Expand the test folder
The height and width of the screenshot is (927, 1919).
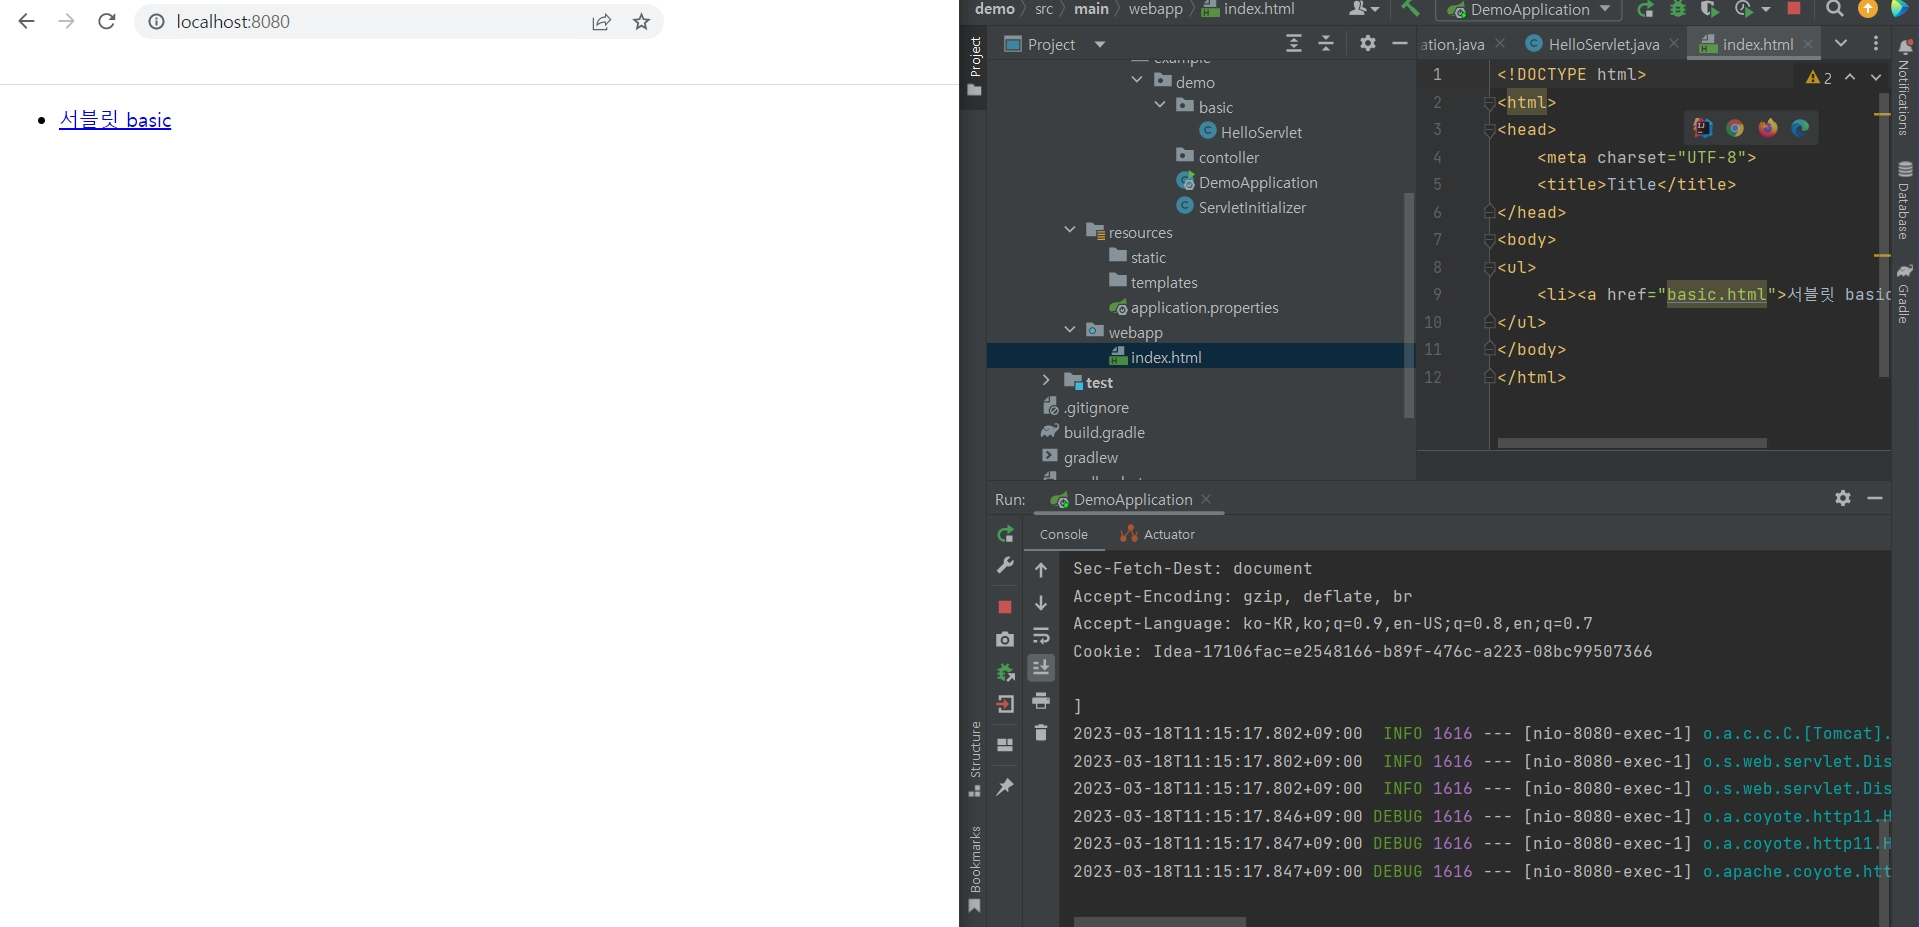point(1046,380)
